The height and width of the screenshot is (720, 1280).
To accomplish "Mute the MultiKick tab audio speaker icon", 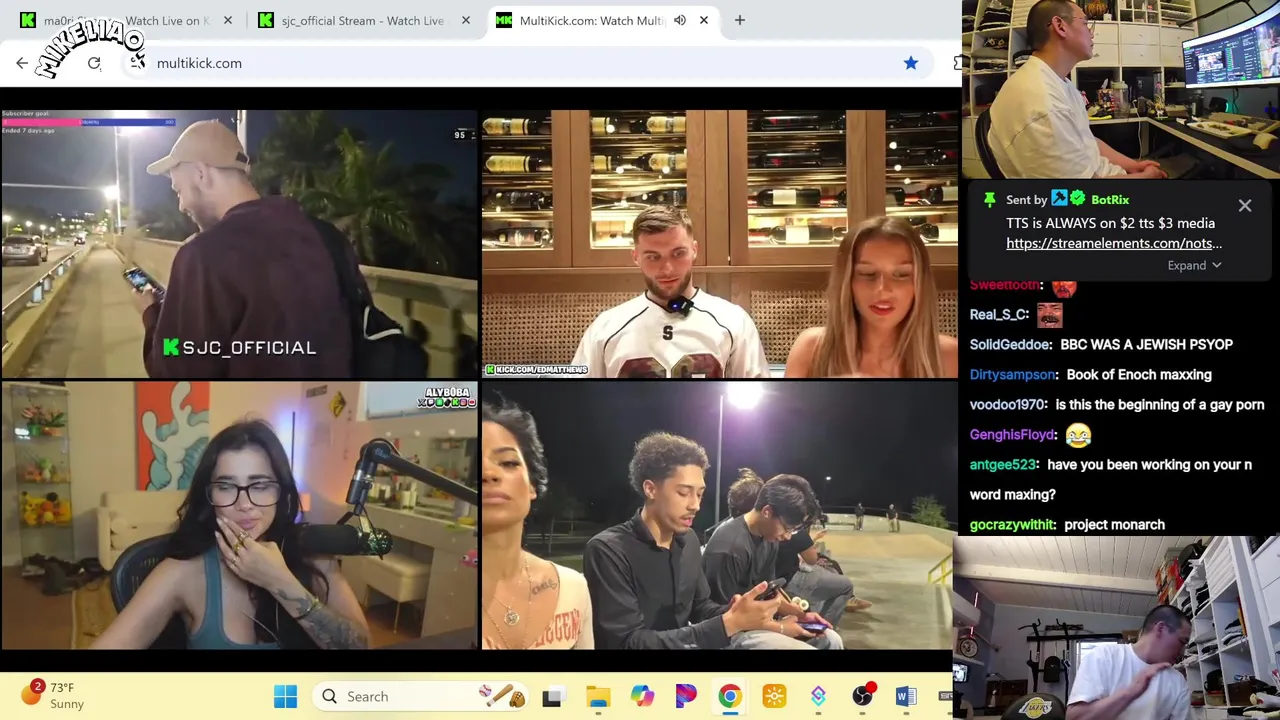I will click(680, 20).
